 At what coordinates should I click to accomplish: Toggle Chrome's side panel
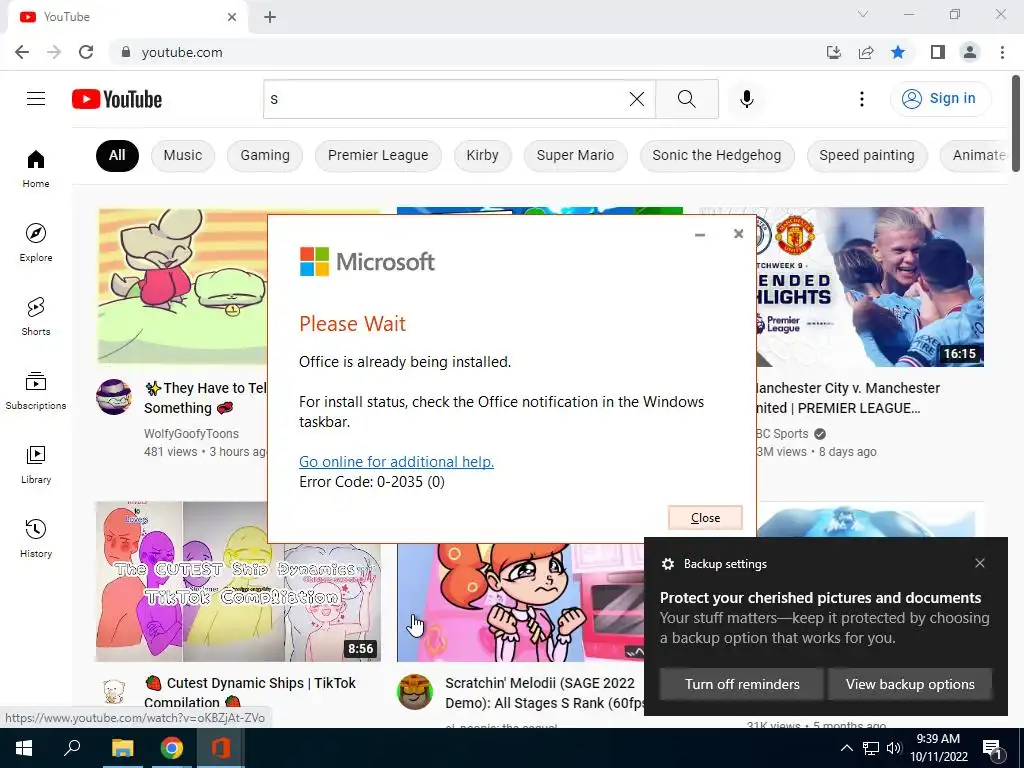click(938, 52)
